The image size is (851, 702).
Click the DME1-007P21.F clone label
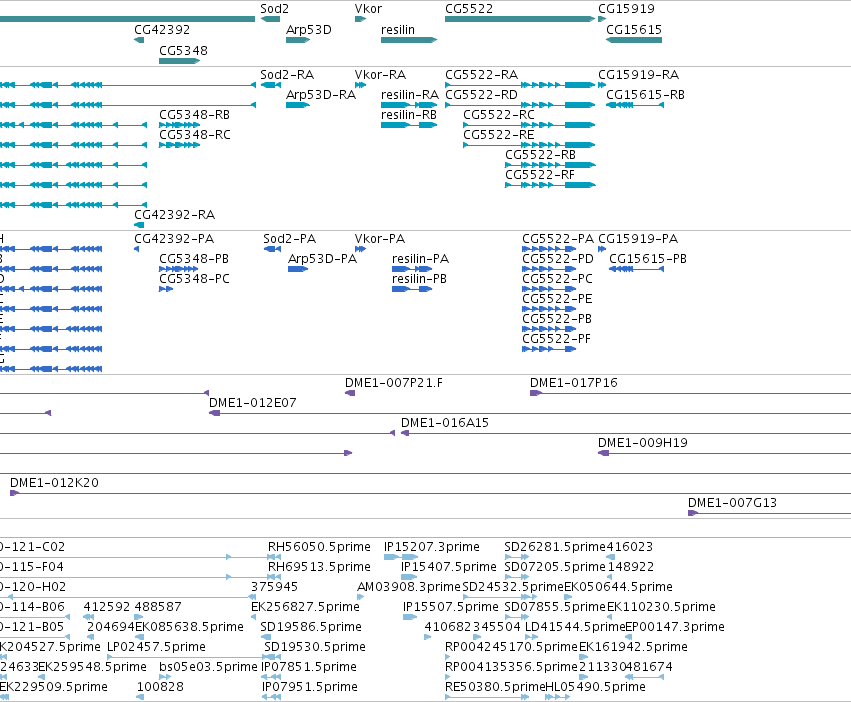click(393, 382)
